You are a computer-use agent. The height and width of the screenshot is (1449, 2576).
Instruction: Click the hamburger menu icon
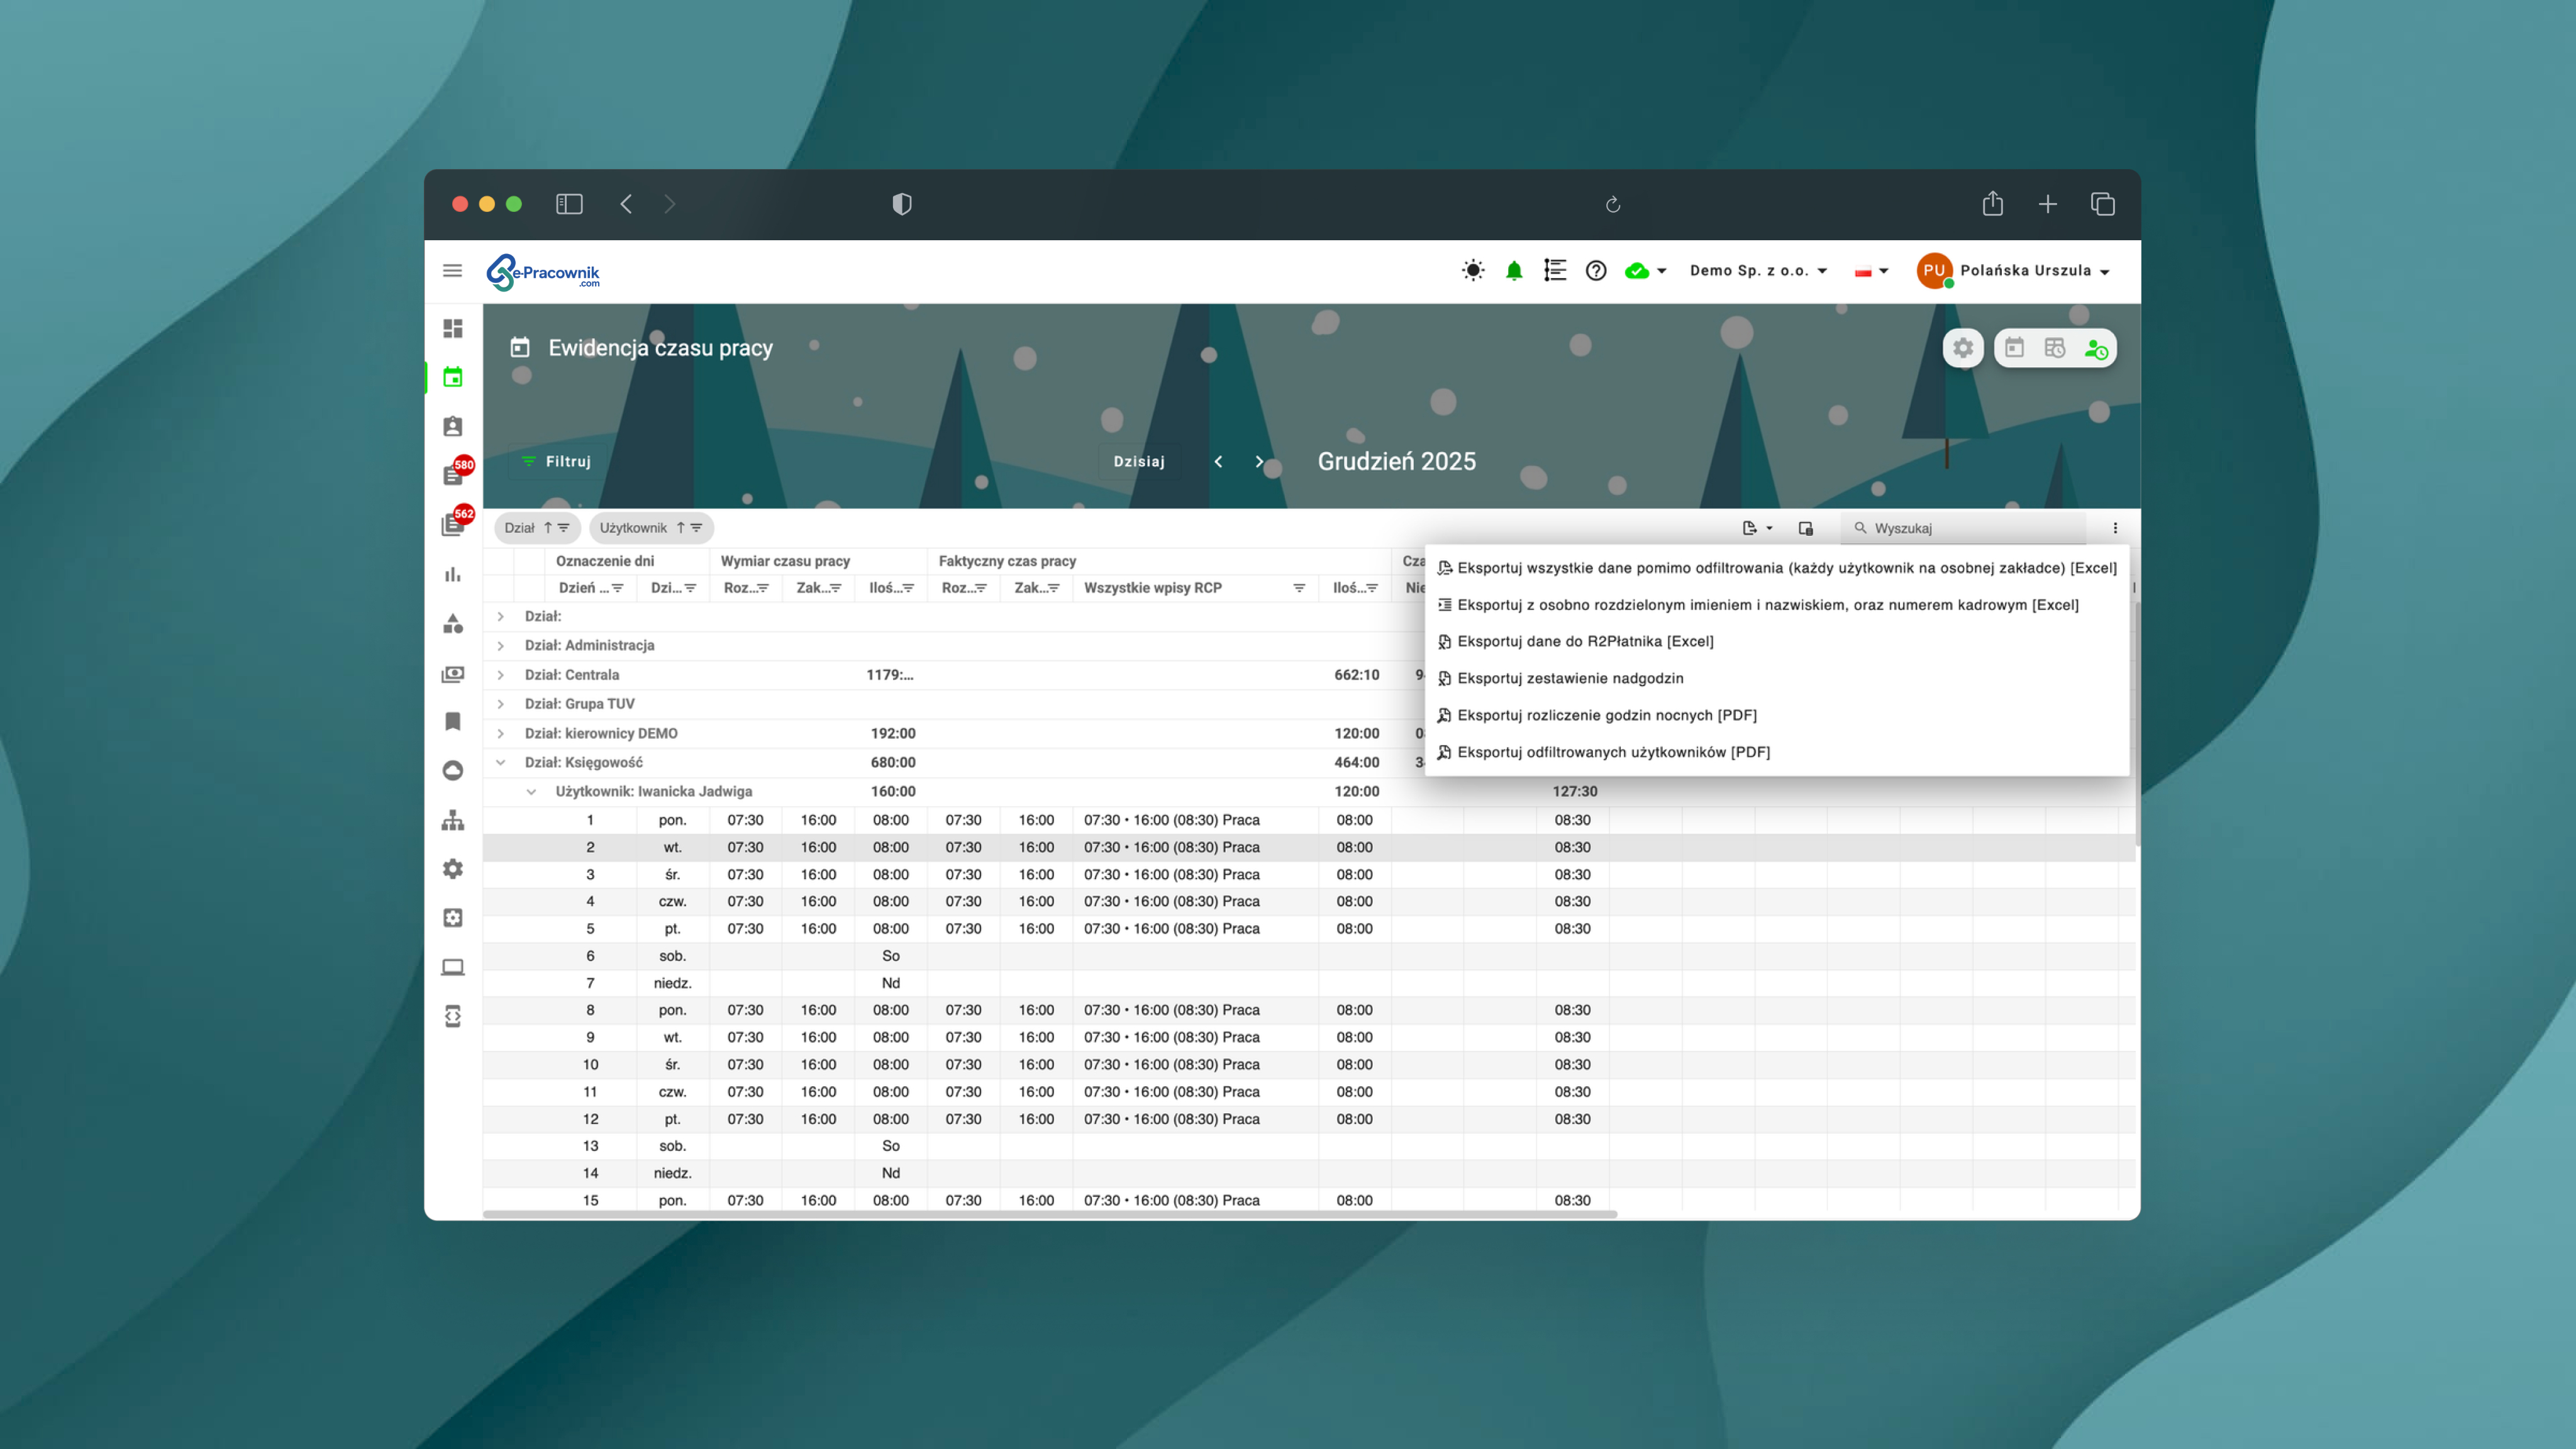[452, 271]
